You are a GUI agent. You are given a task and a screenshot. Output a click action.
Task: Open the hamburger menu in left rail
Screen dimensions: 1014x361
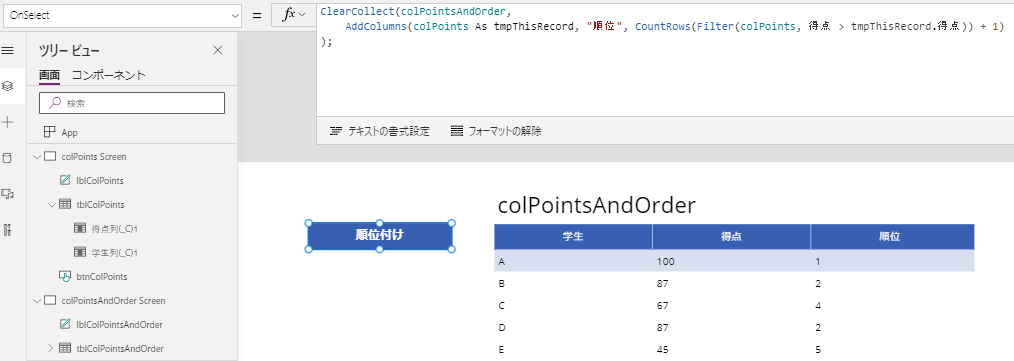8,50
